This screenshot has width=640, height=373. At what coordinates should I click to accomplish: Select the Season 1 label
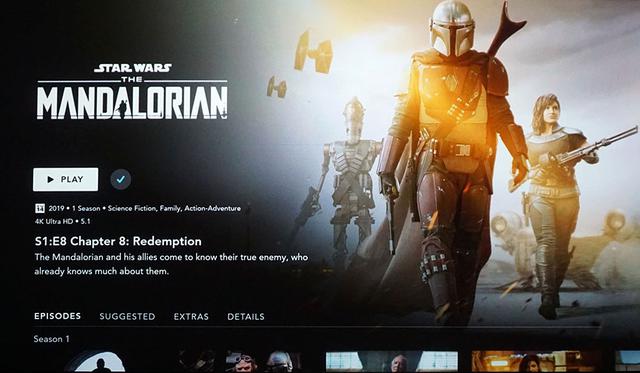tap(51, 339)
